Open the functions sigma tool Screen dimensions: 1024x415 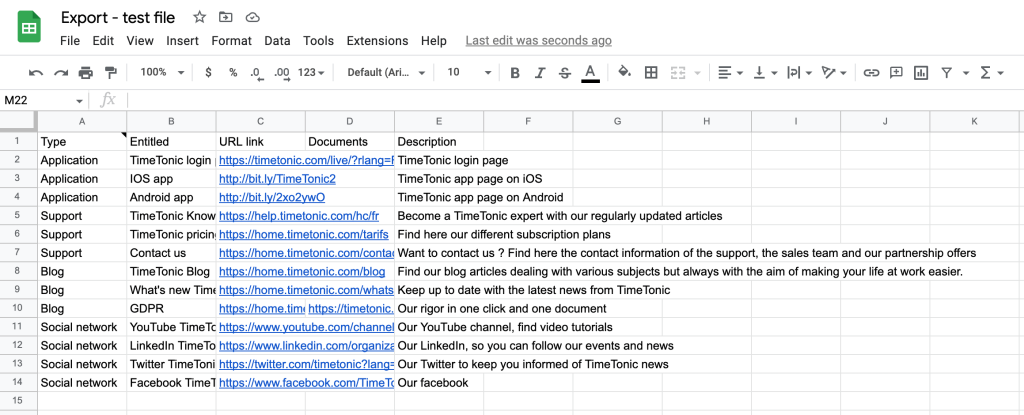click(x=986, y=73)
